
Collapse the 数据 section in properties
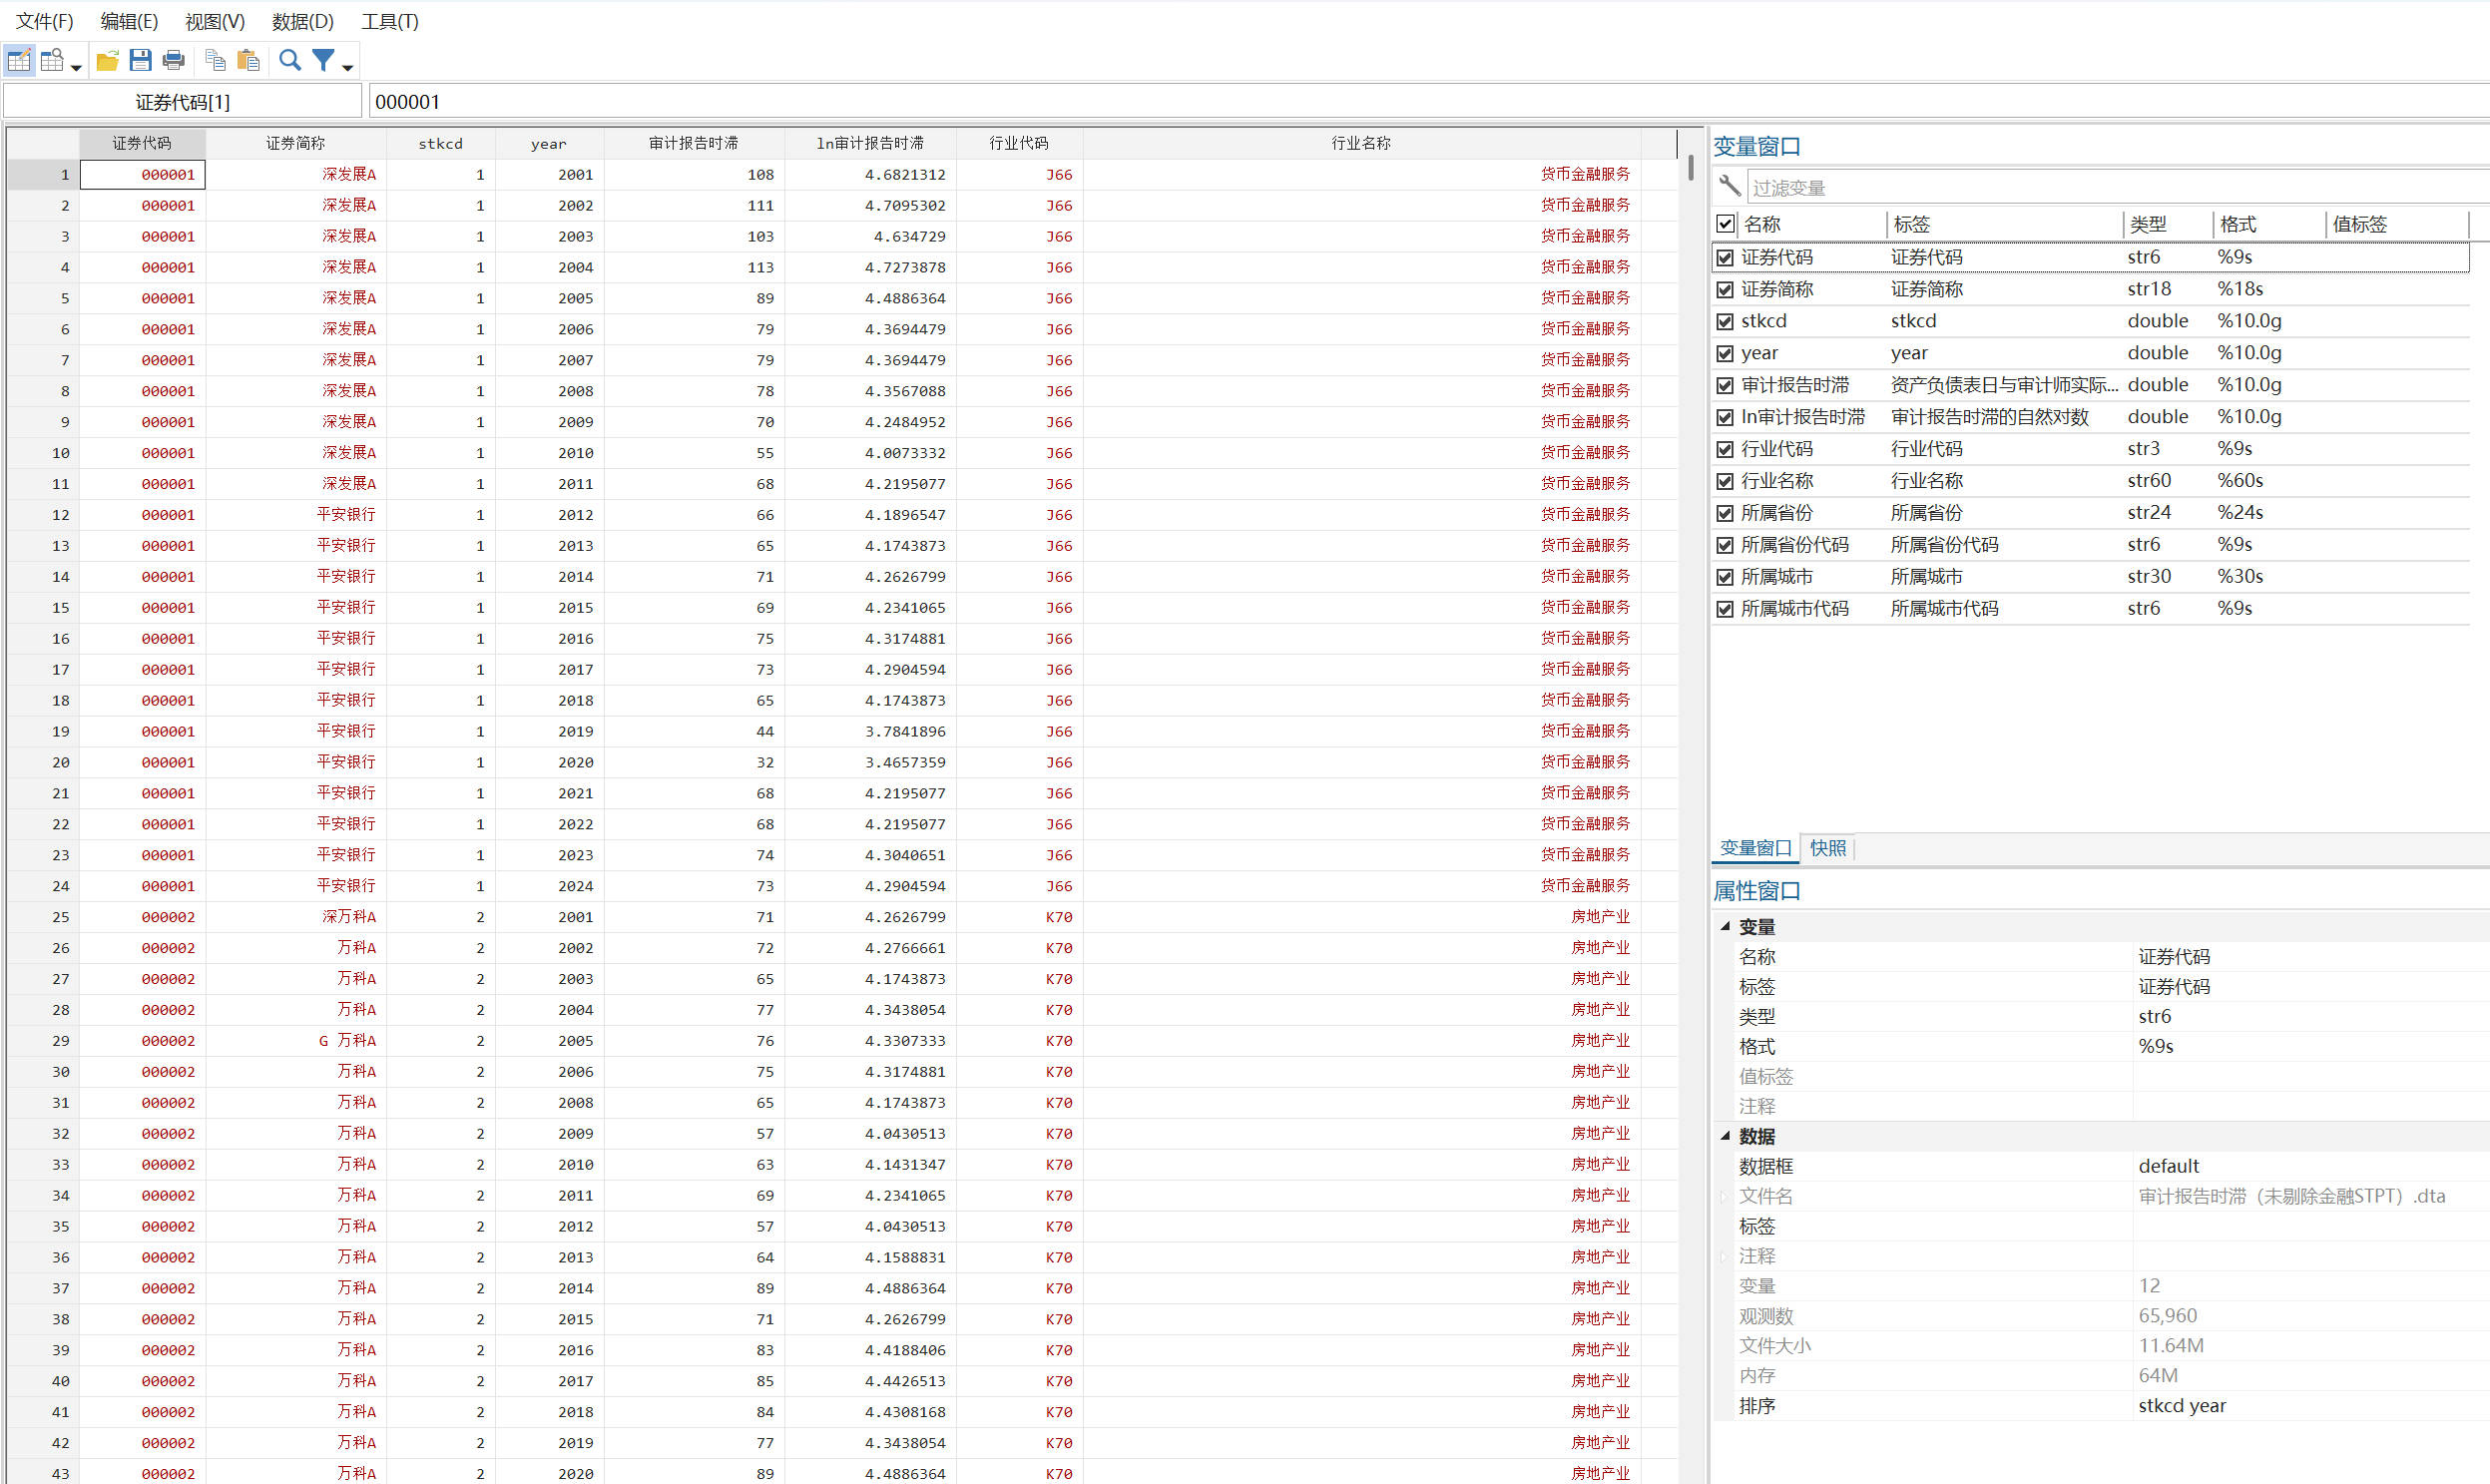tap(1725, 1136)
